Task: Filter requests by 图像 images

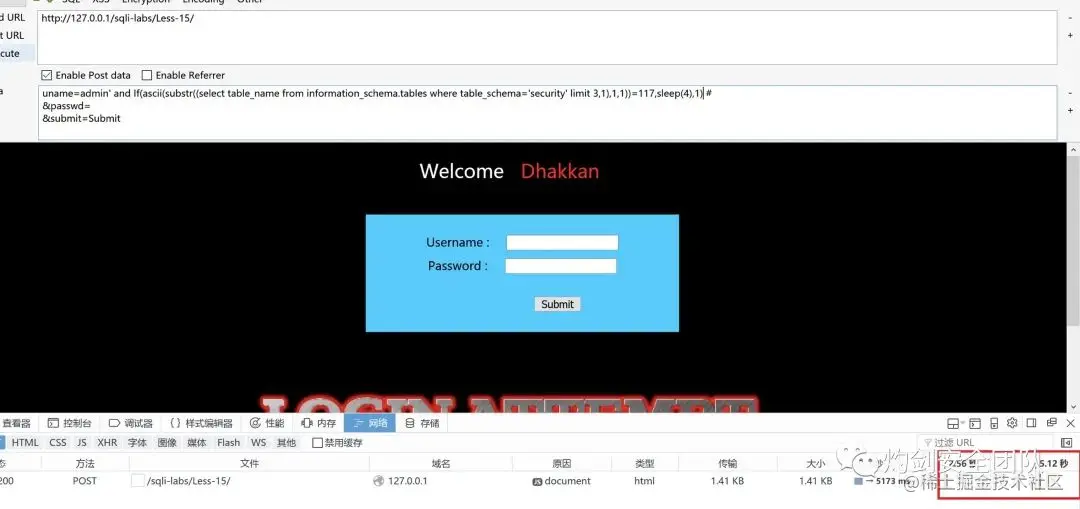Action: click(x=167, y=443)
